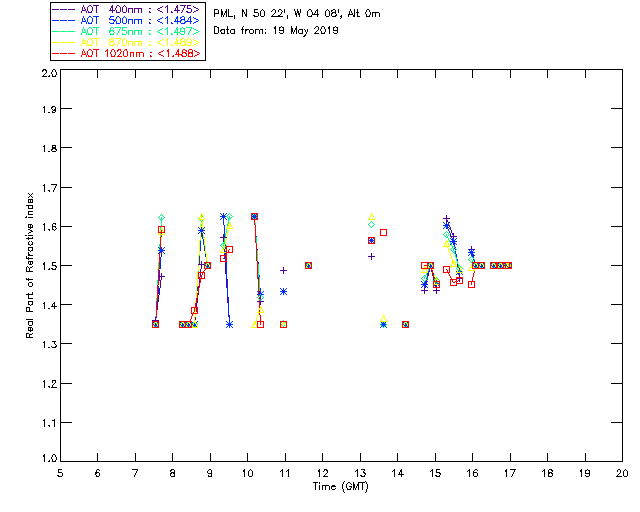Click the y-axis tick label 1.1
This screenshot has width=640, height=512.
[49, 423]
